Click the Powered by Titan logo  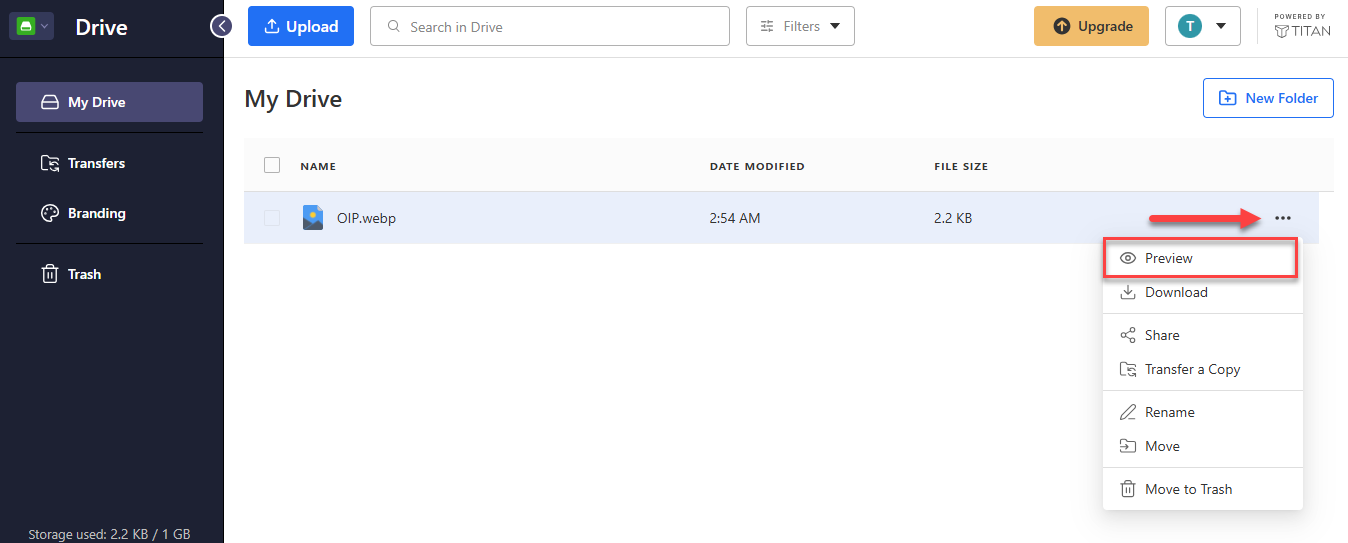(1302, 26)
